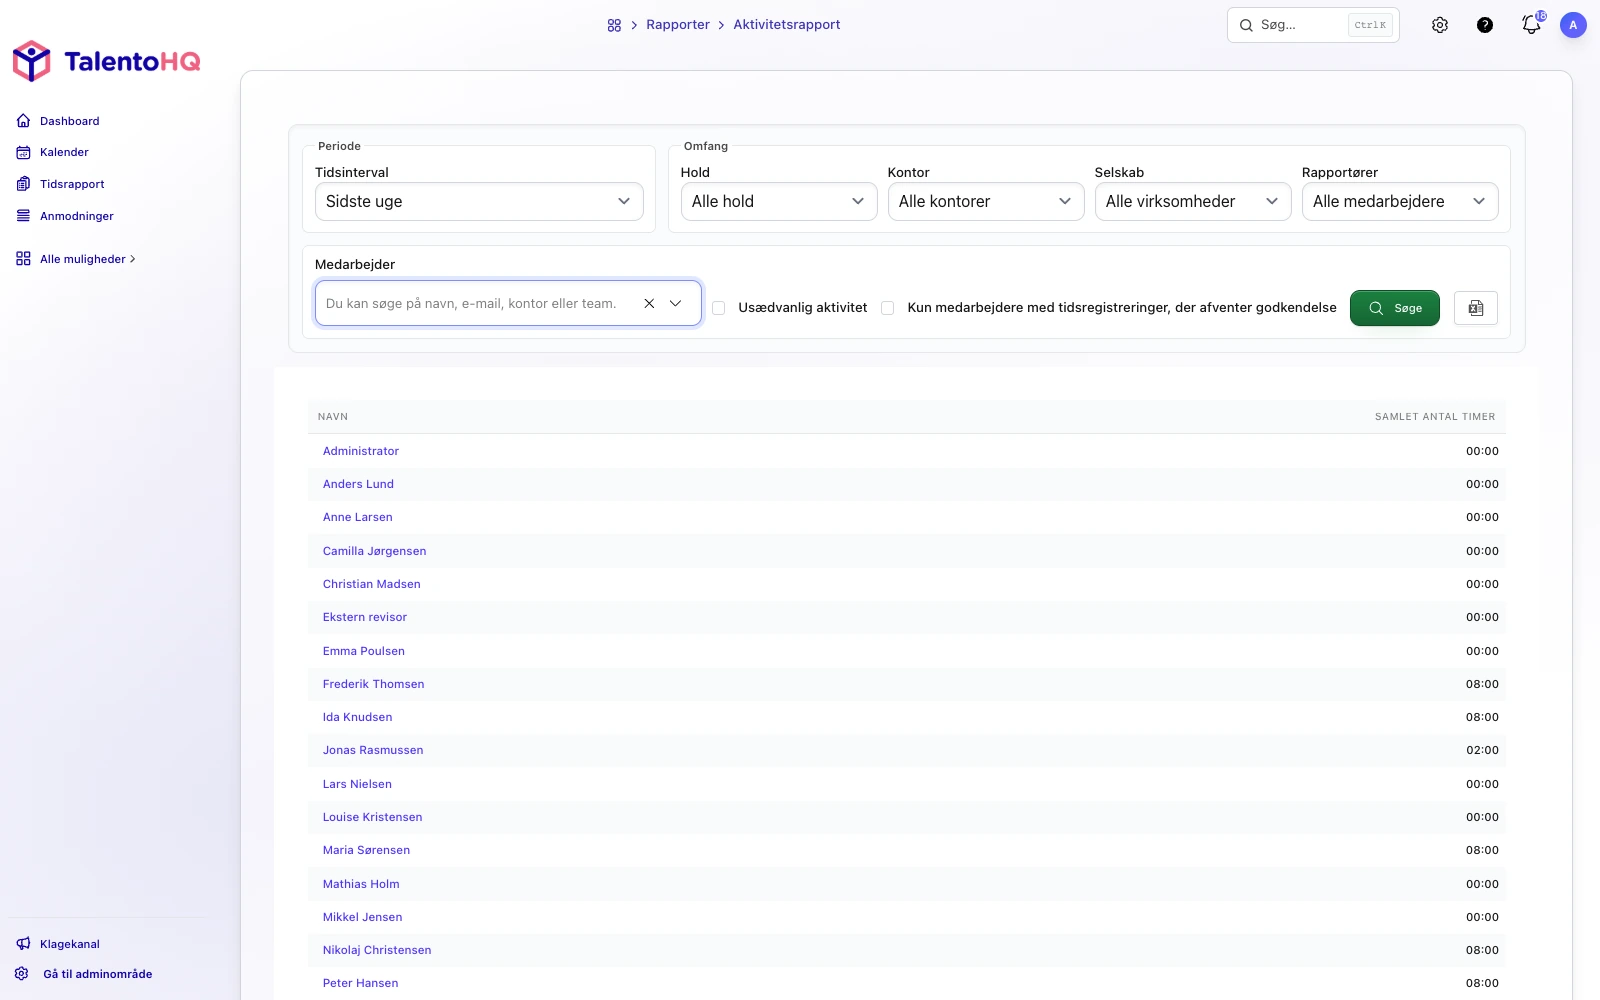Open Anne Larsen's name link

[358, 517]
